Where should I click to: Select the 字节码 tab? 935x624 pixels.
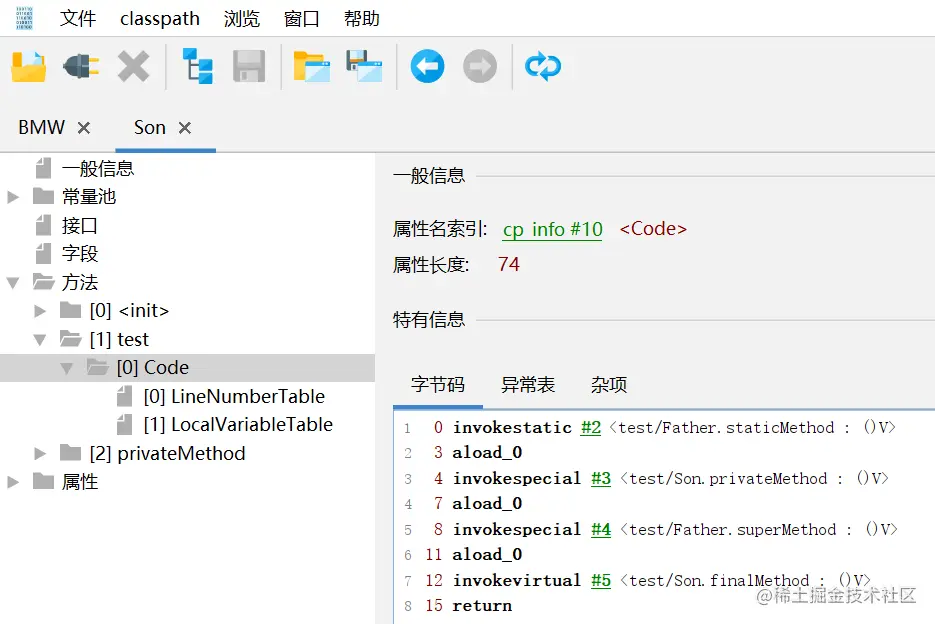[x=438, y=385]
